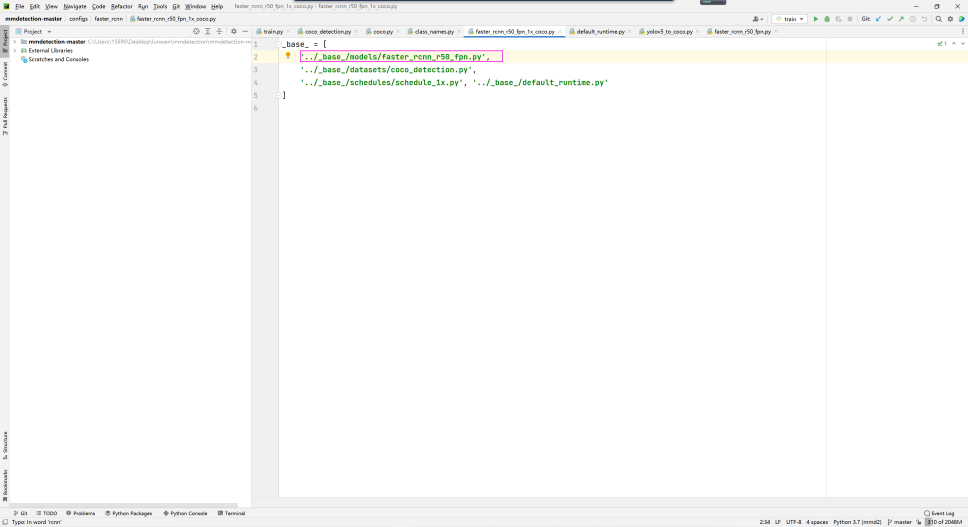Open master Git branch popup
The image size is (968, 527).
pyautogui.click(x=899, y=522)
